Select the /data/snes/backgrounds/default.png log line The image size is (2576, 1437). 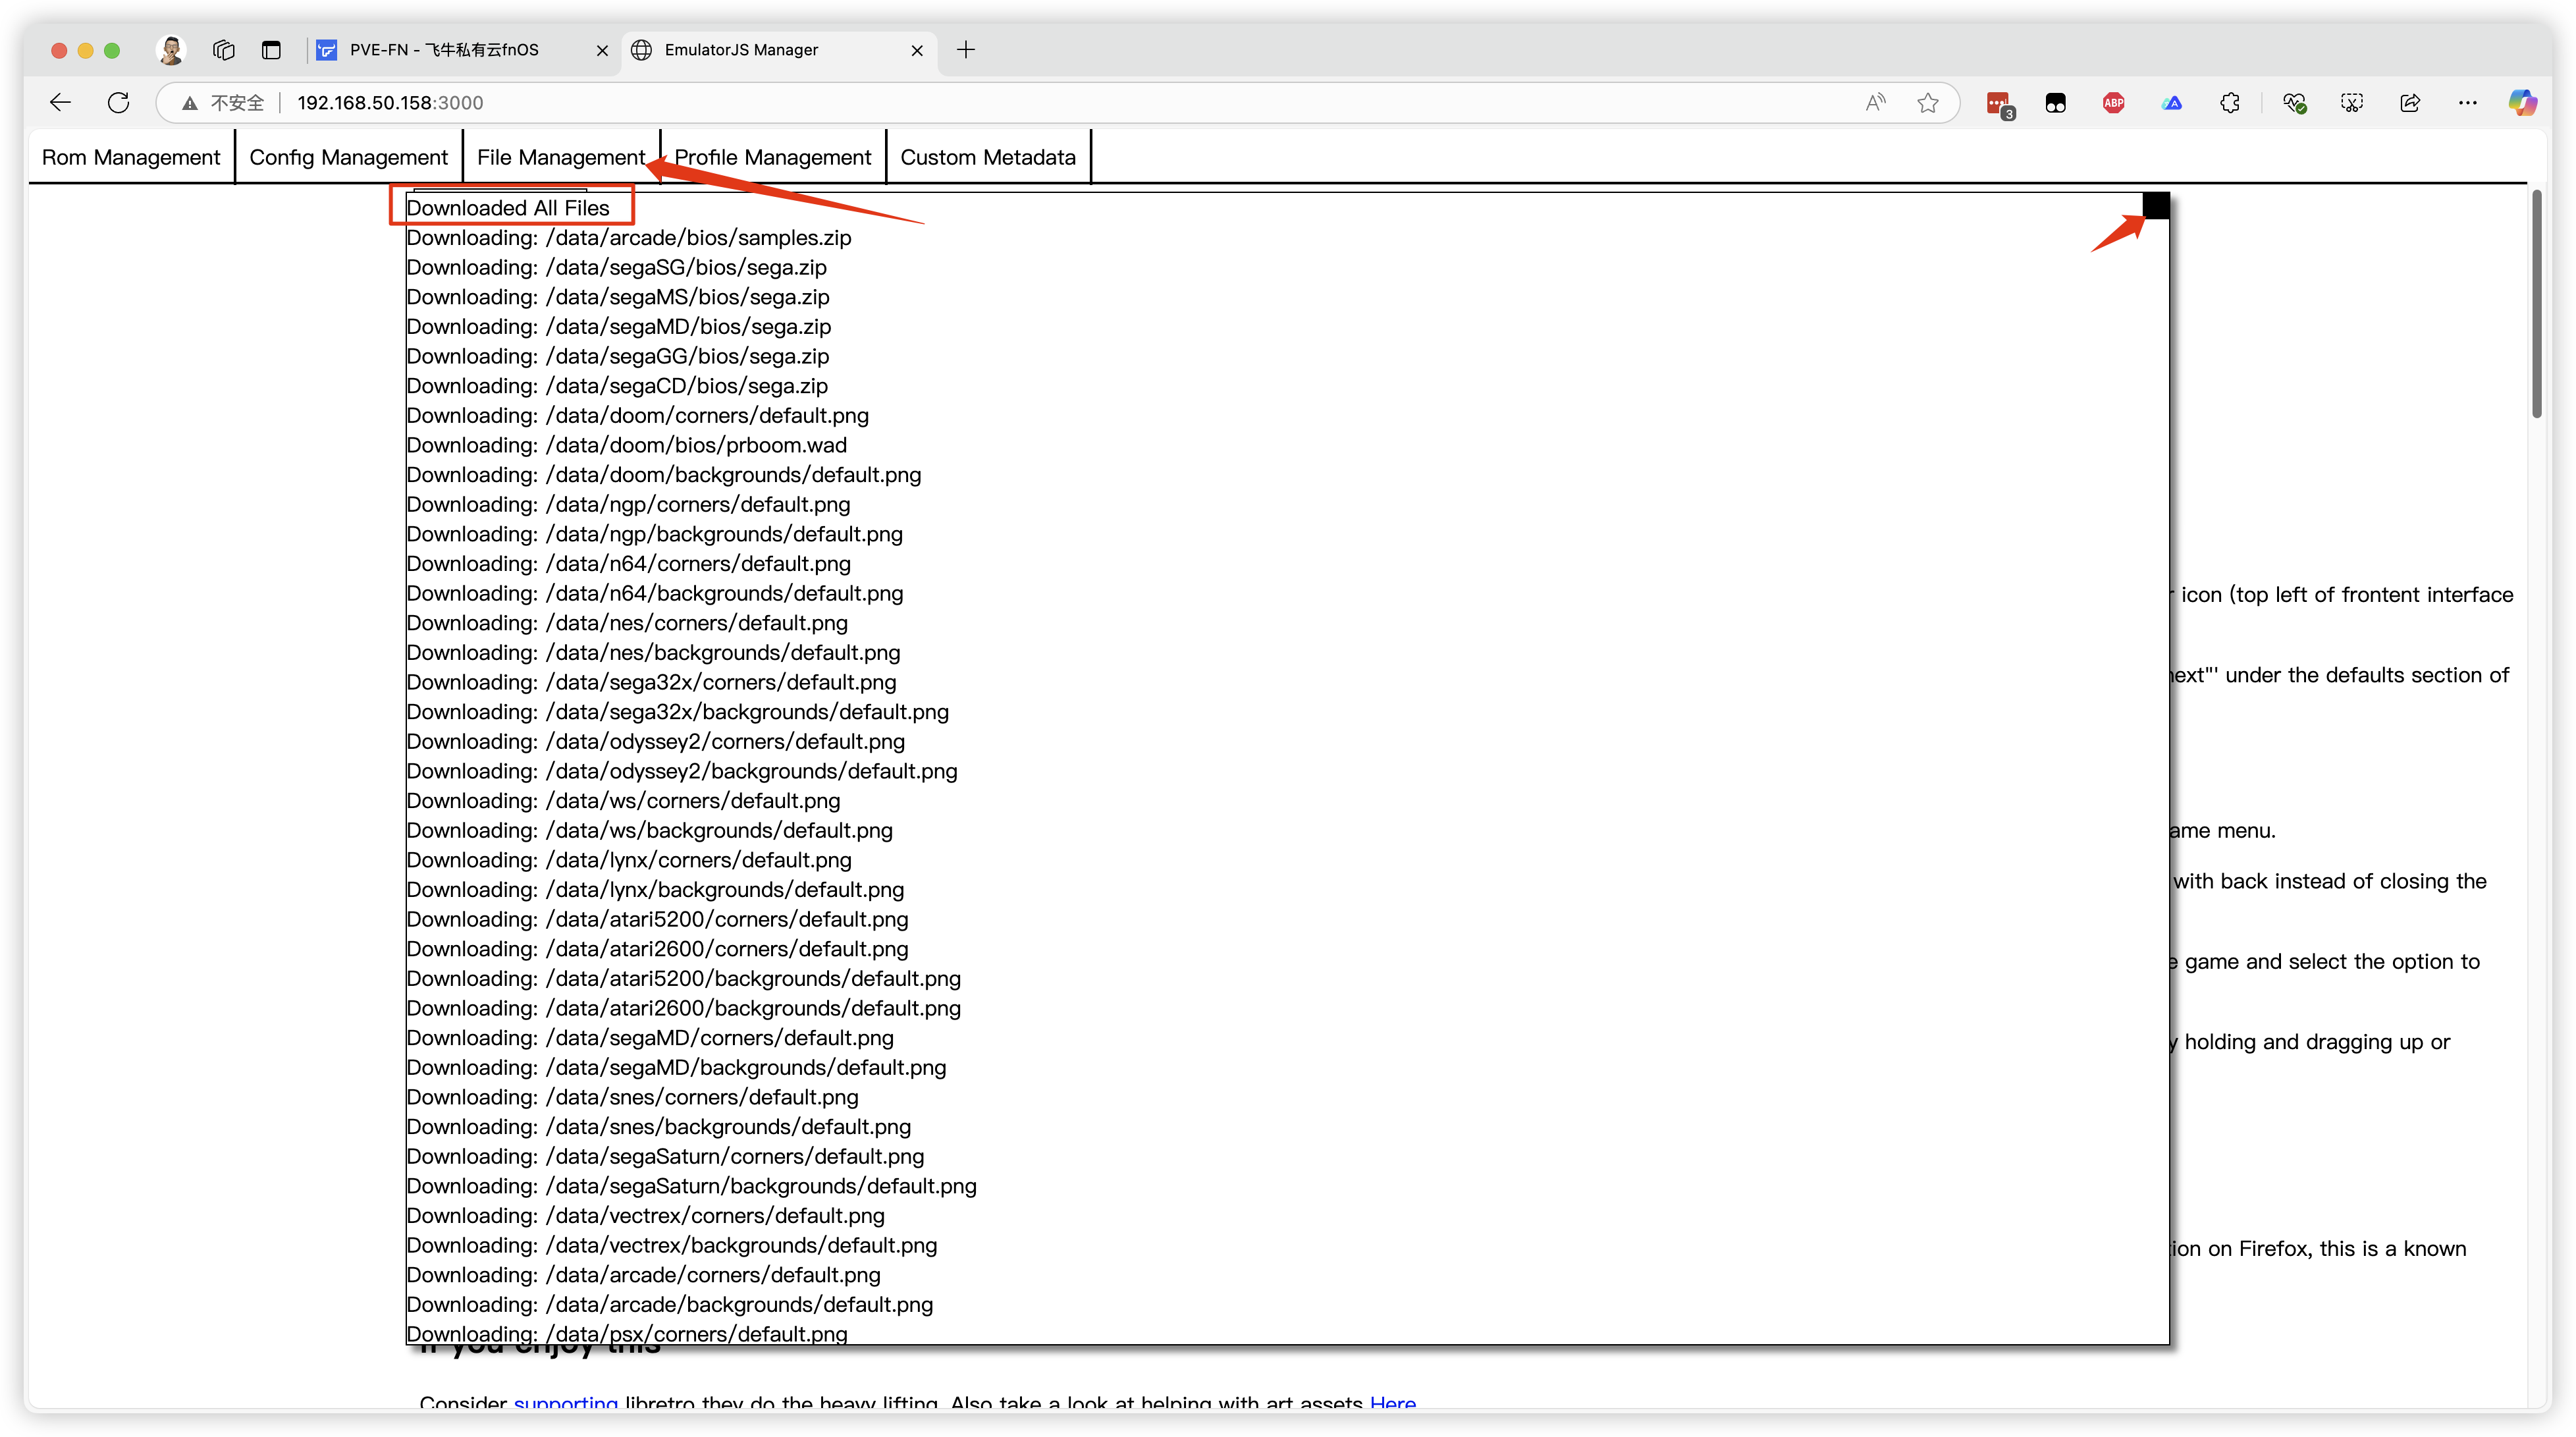(x=659, y=1127)
